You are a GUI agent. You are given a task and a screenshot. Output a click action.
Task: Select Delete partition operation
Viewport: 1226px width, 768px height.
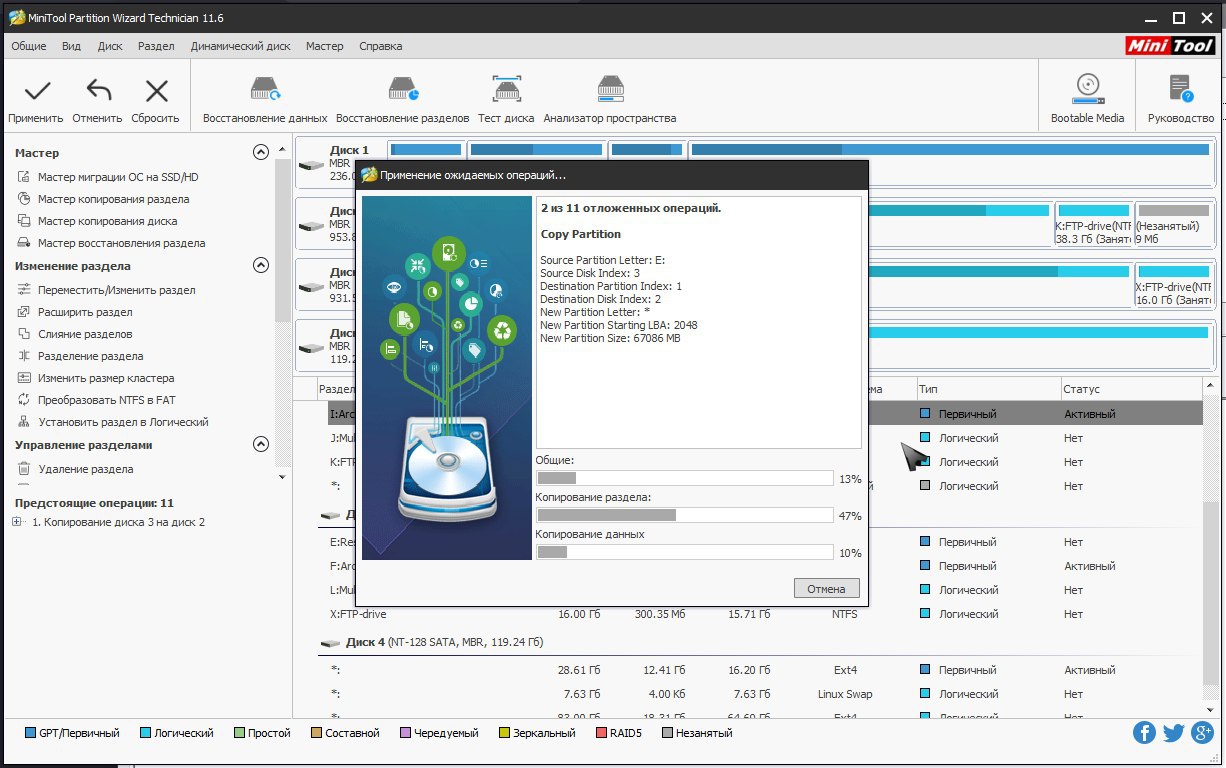click(75, 469)
